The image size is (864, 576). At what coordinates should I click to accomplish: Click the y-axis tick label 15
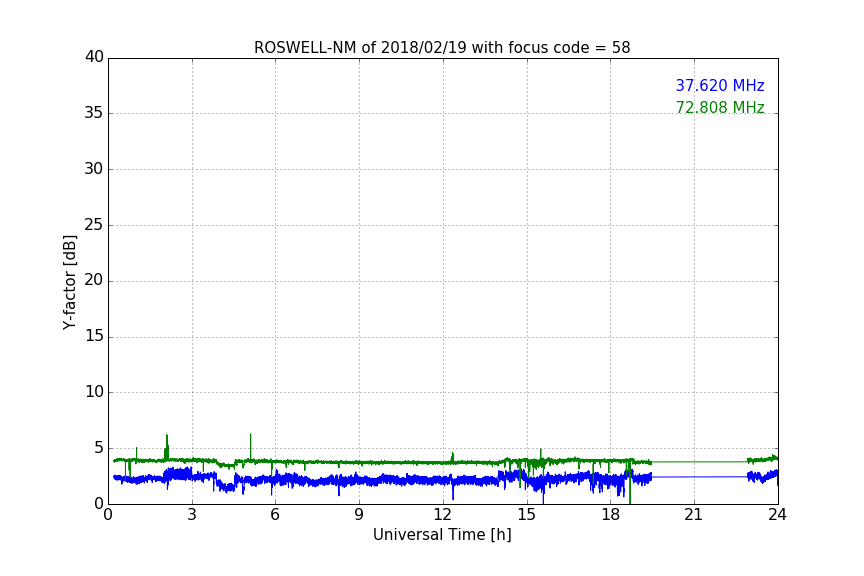(94, 336)
